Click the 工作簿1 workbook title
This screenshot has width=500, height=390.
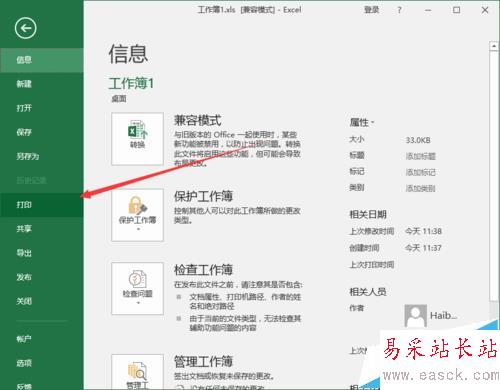pyautogui.click(x=131, y=83)
